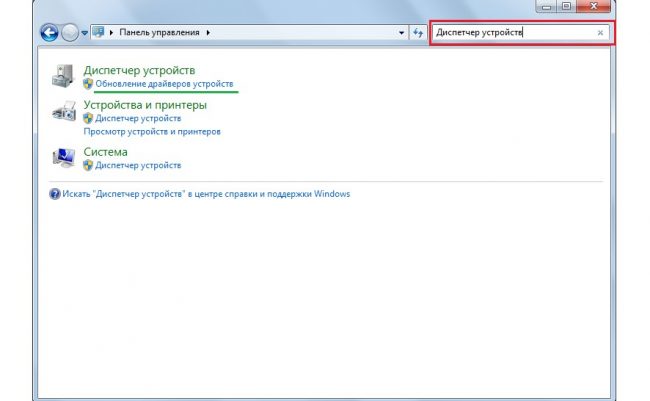The width and height of the screenshot is (650, 401).
Task: Click the large Диспетчер устройств icon
Action: 62,77
